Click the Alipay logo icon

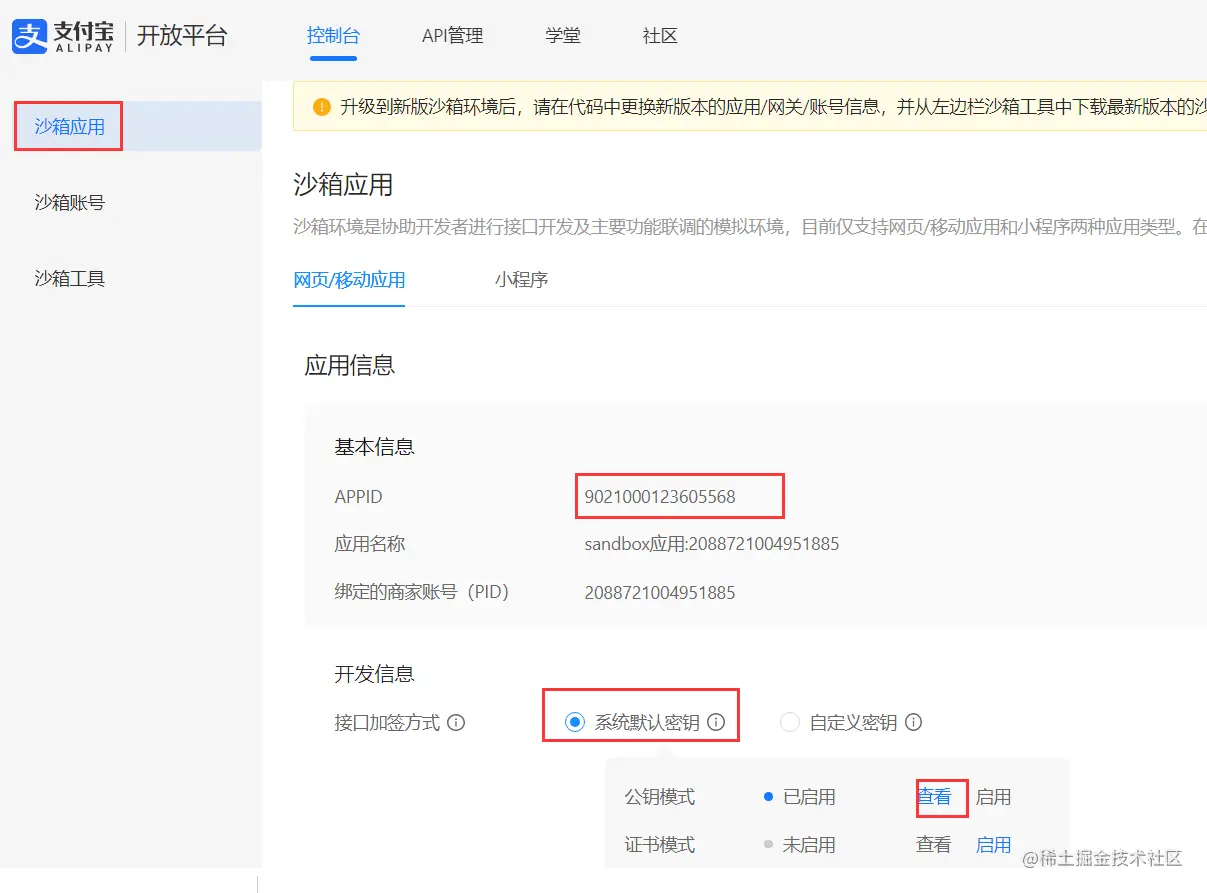tap(30, 36)
